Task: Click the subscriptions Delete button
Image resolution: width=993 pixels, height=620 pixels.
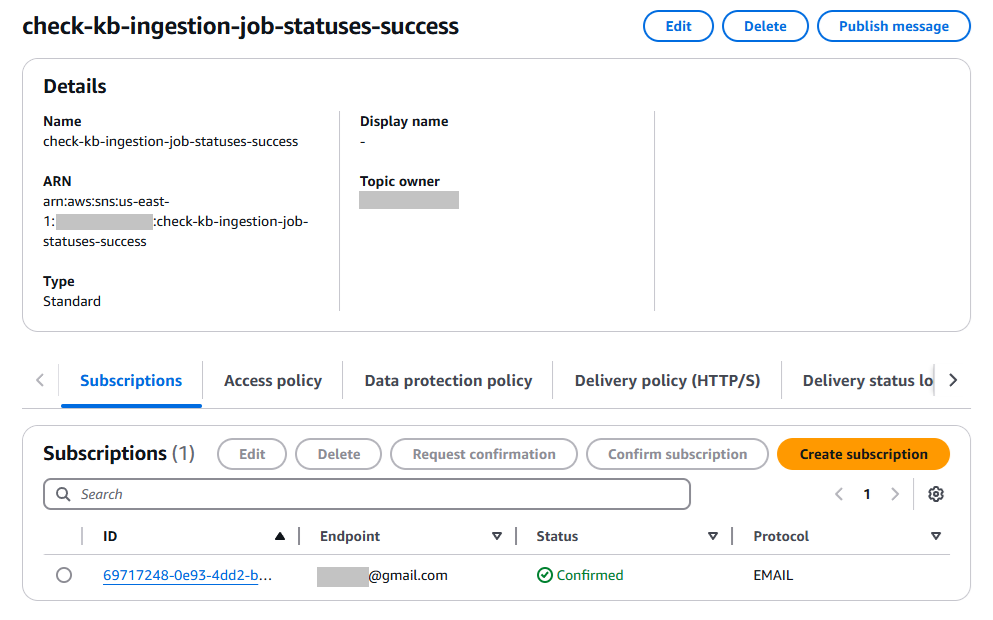Action: [x=339, y=454]
